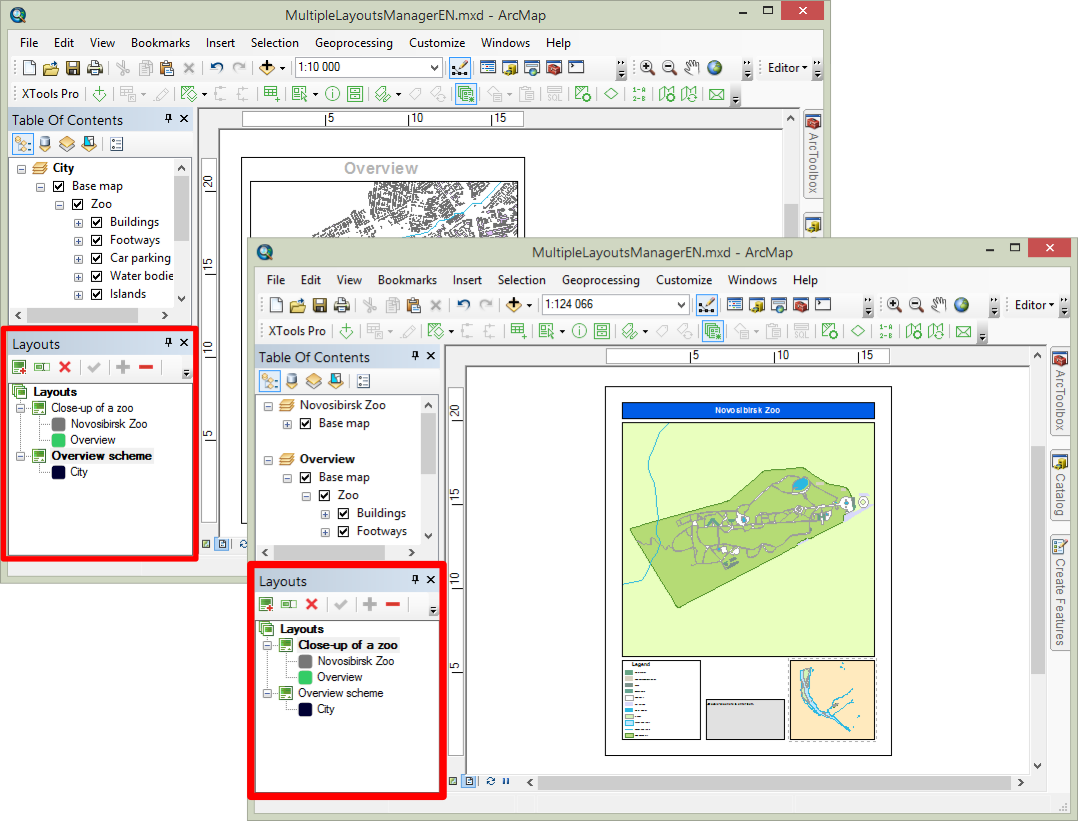The width and height of the screenshot is (1078, 821).
Task: Collapse Close-up of a zoo in front Layouts tree
Action: pyautogui.click(x=267, y=646)
